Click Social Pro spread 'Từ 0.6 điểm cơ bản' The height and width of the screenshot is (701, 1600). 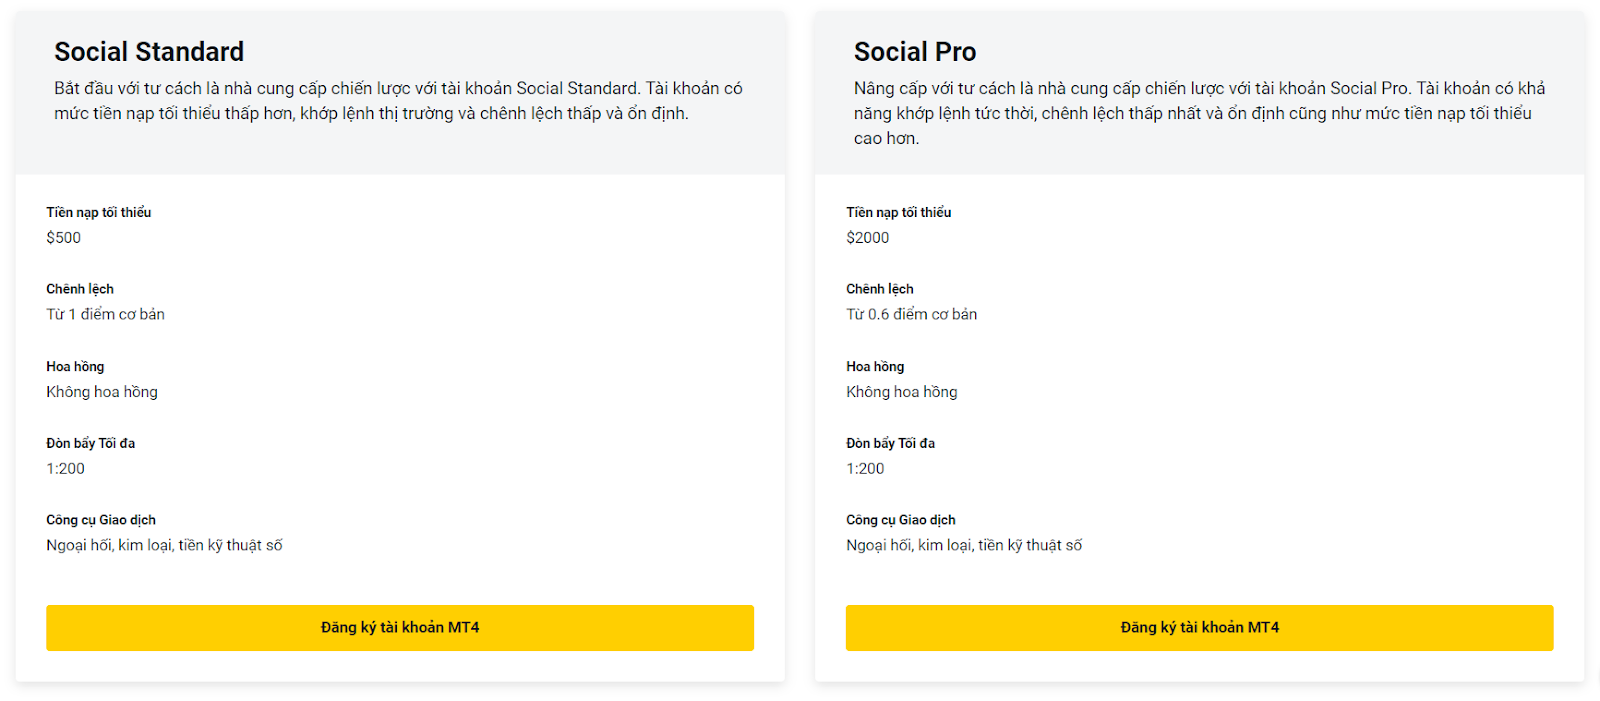pos(912,314)
